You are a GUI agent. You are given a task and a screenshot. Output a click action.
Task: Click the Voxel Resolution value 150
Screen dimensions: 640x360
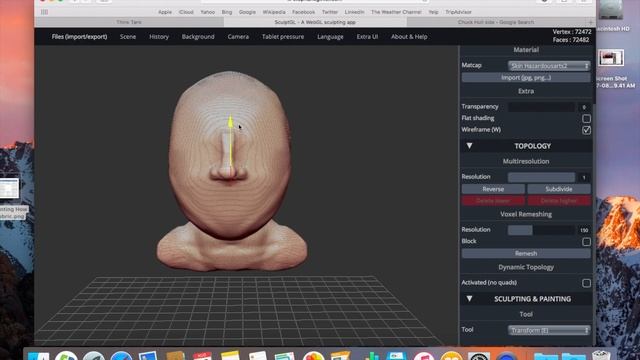584,230
